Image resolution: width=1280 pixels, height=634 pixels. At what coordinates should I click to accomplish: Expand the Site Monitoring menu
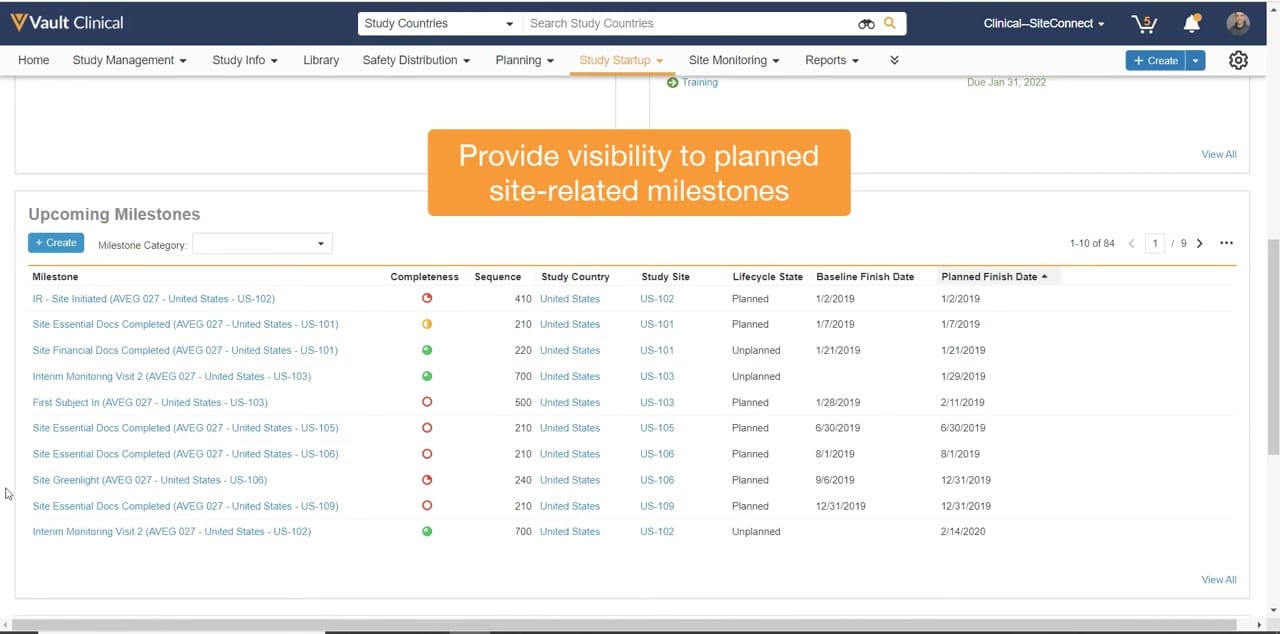click(734, 60)
